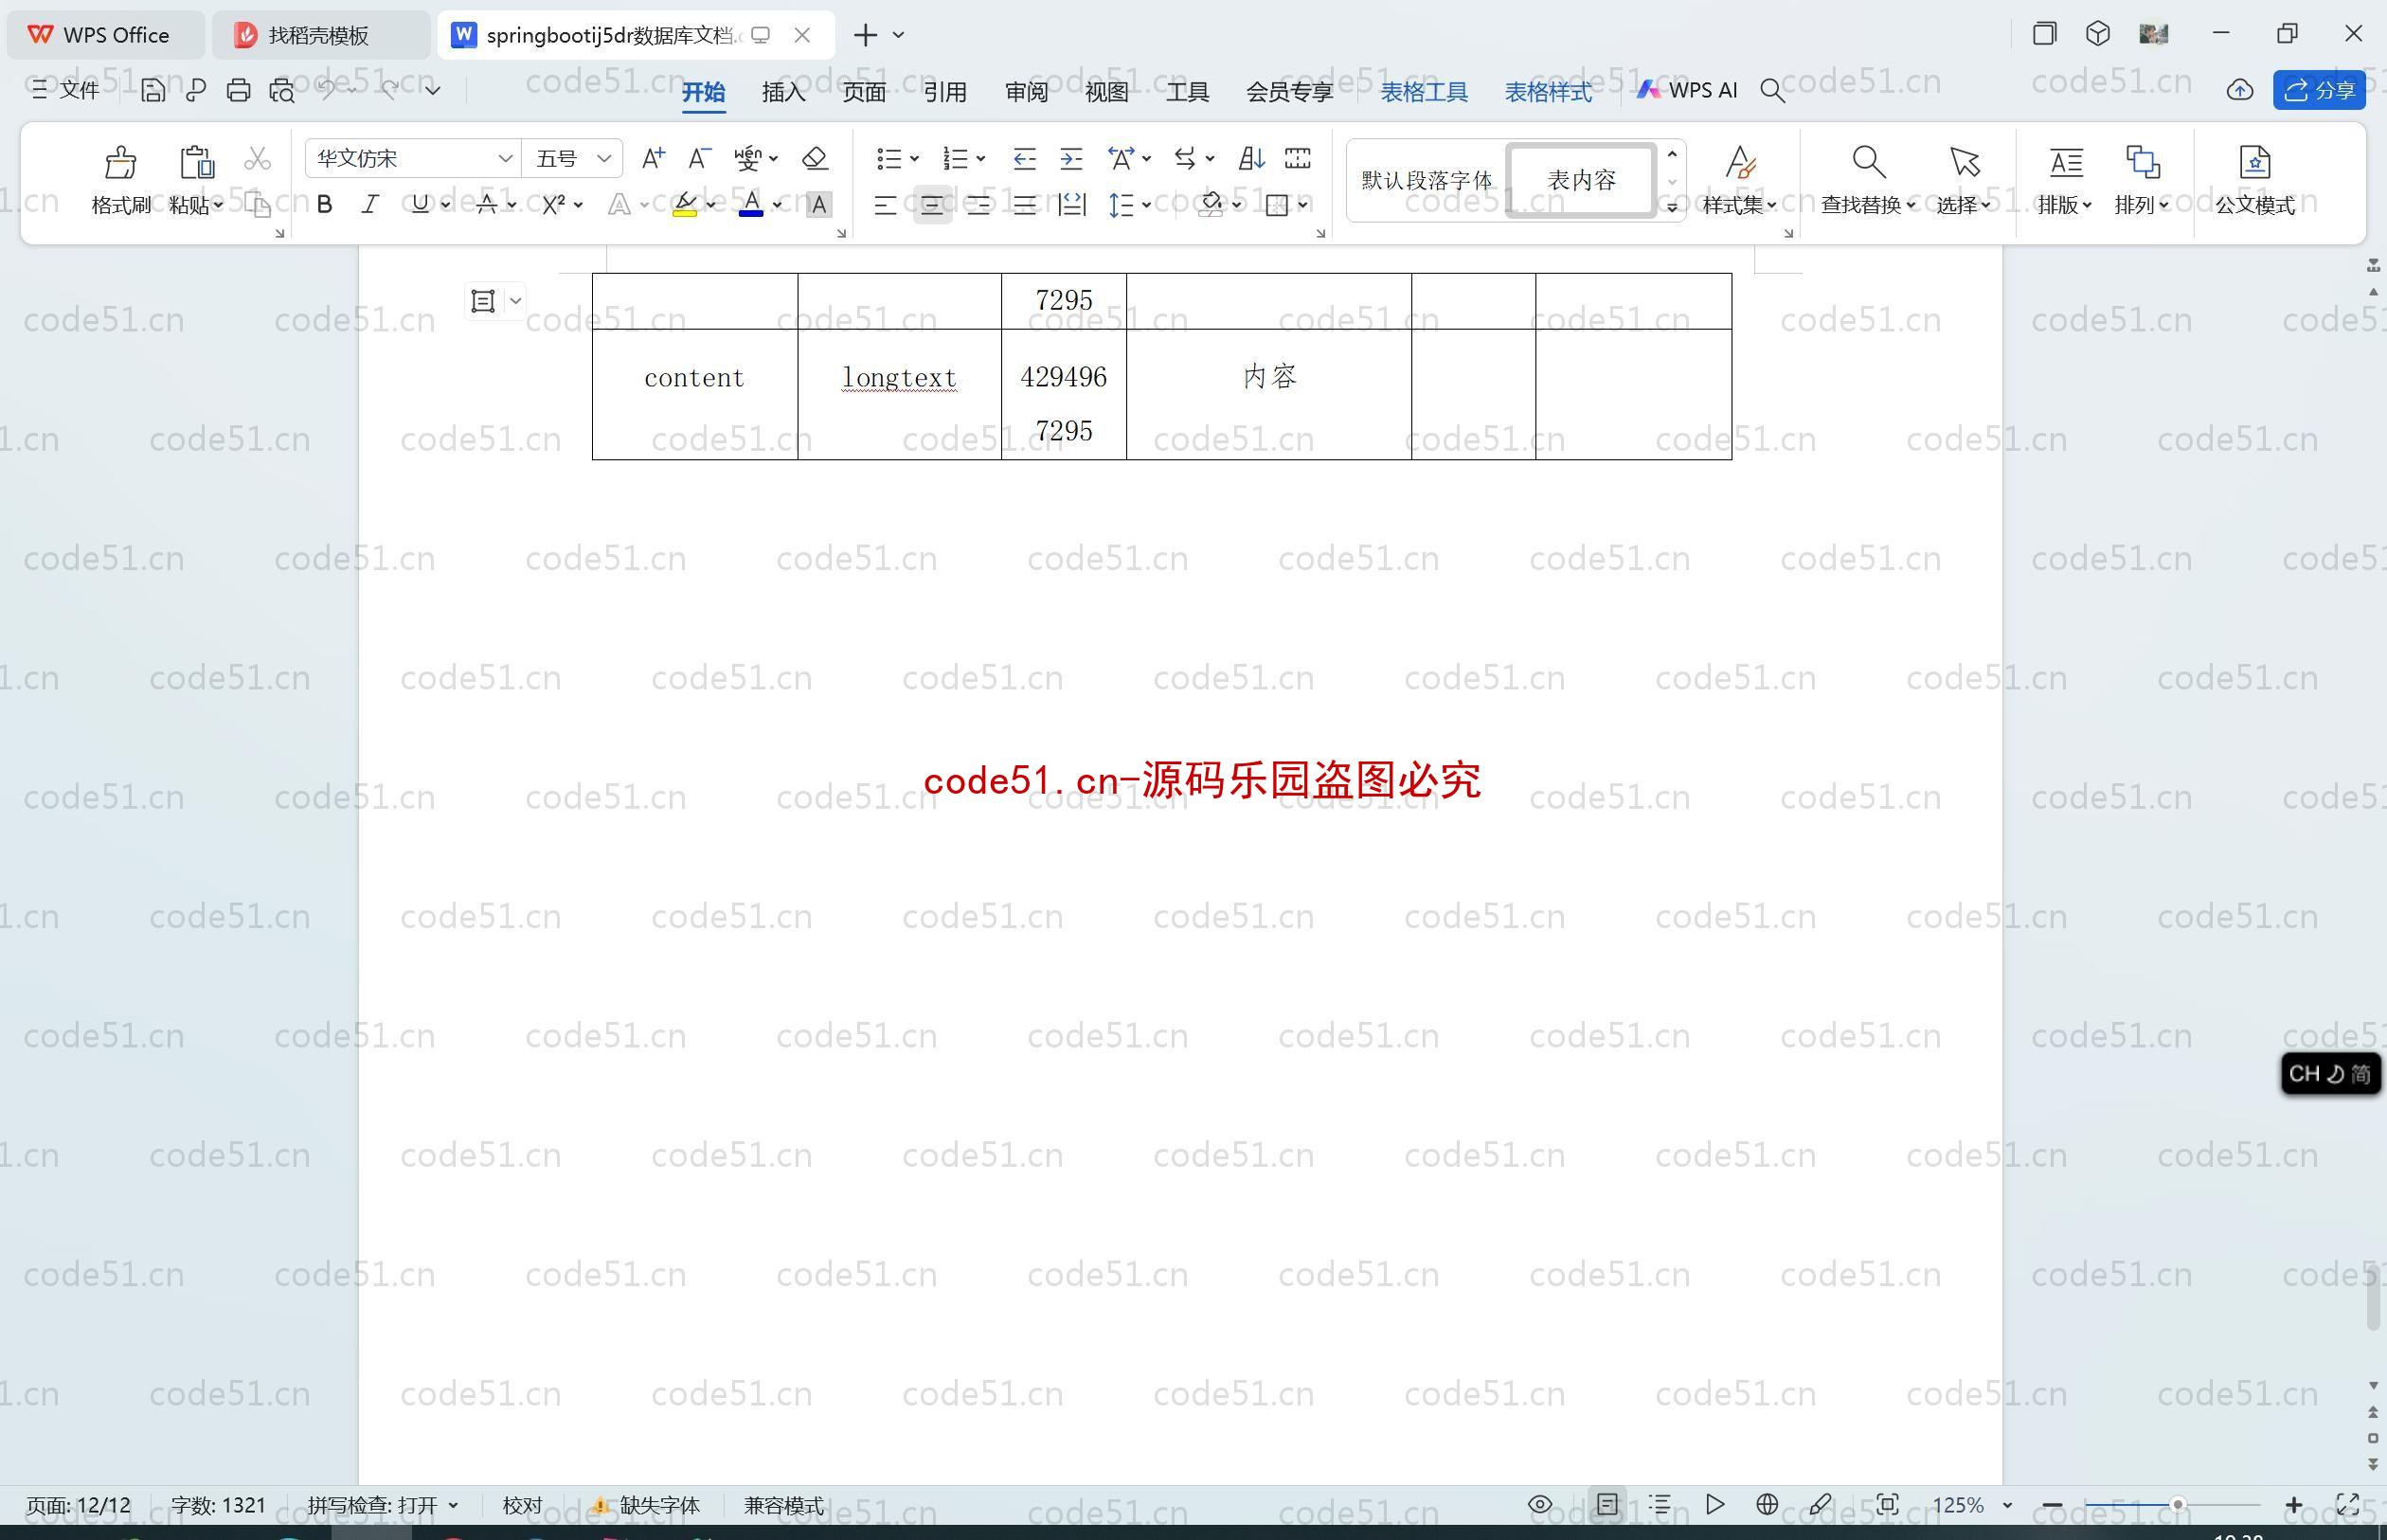2387x1540 pixels.
Task: Toggle justify text alignment
Action: (x=1024, y=205)
